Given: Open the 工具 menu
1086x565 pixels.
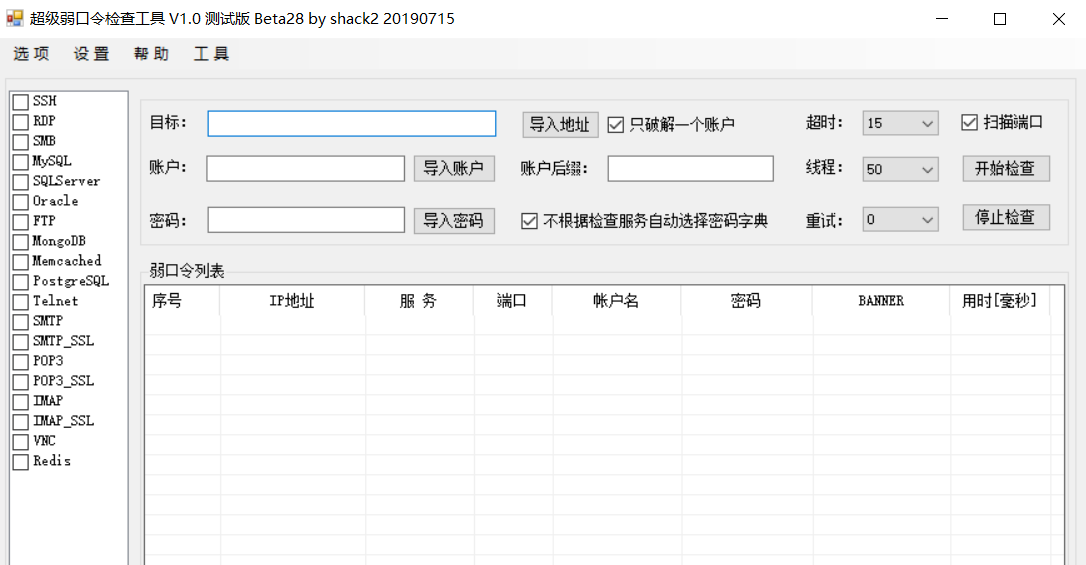Looking at the screenshot, I should (211, 53).
